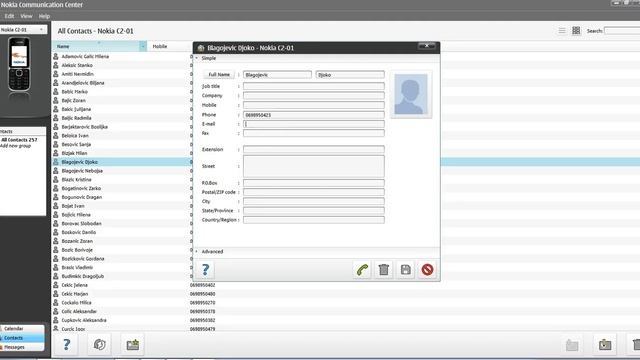Click the sync refresh toolbar icon
Screen dimensions: 640x360
[100, 344]
